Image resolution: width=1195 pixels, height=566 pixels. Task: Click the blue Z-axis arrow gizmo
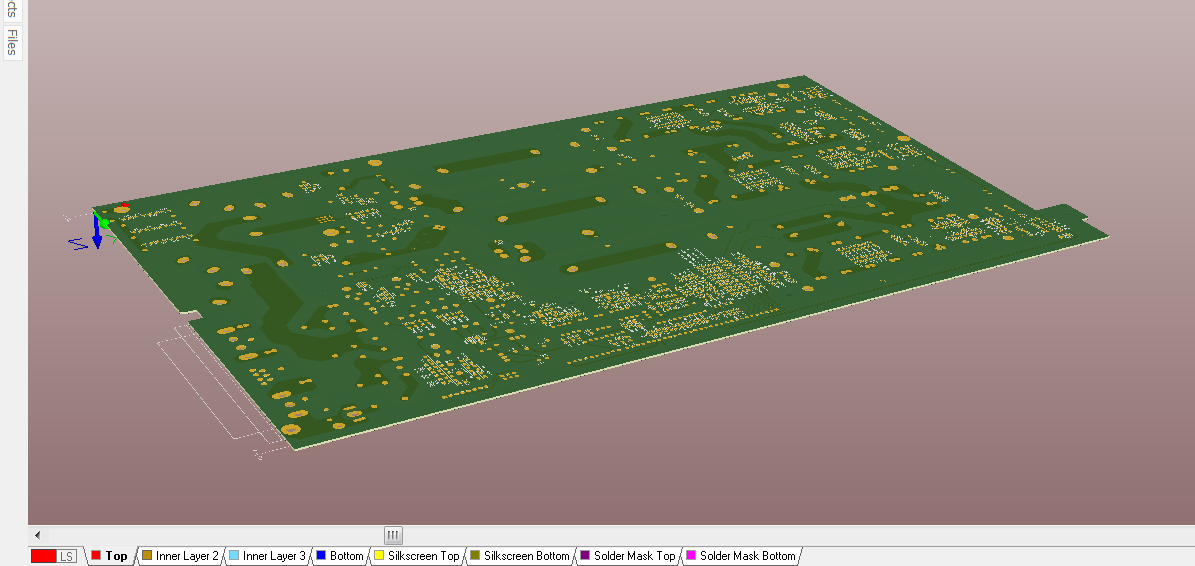click(x=97, y=237)
